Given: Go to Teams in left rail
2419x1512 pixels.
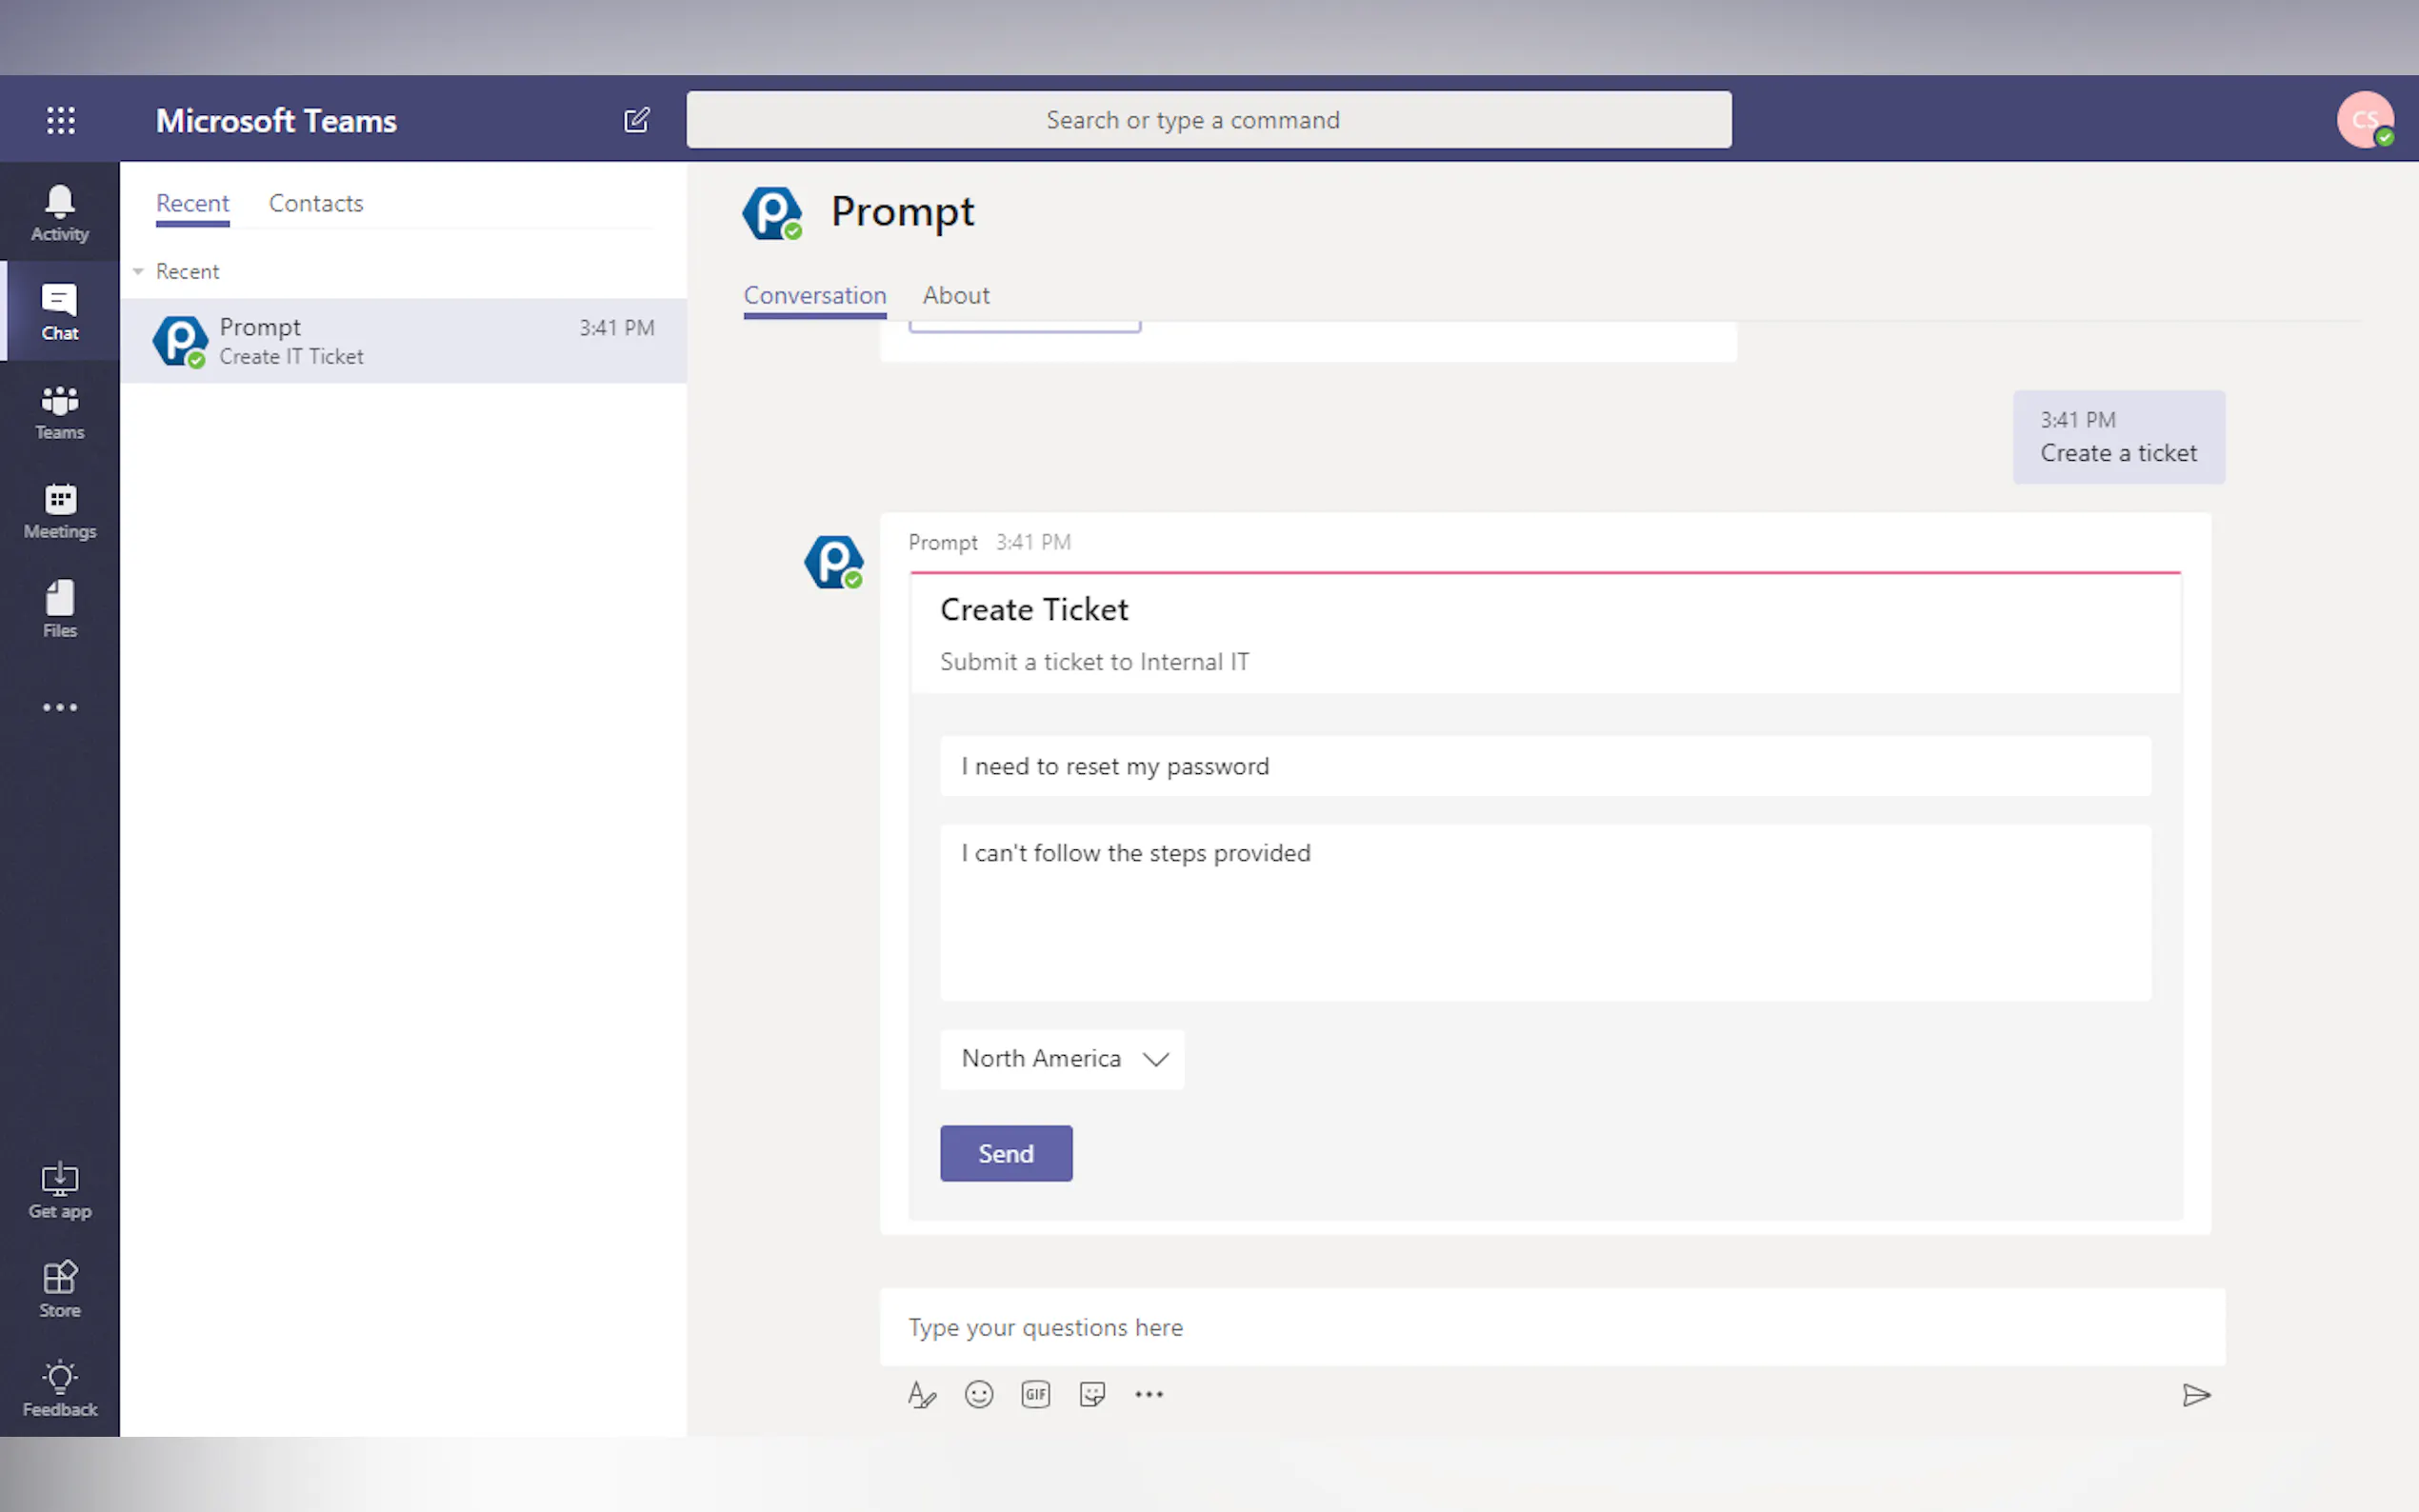Looking at the screenshot, I should point(60,411).
